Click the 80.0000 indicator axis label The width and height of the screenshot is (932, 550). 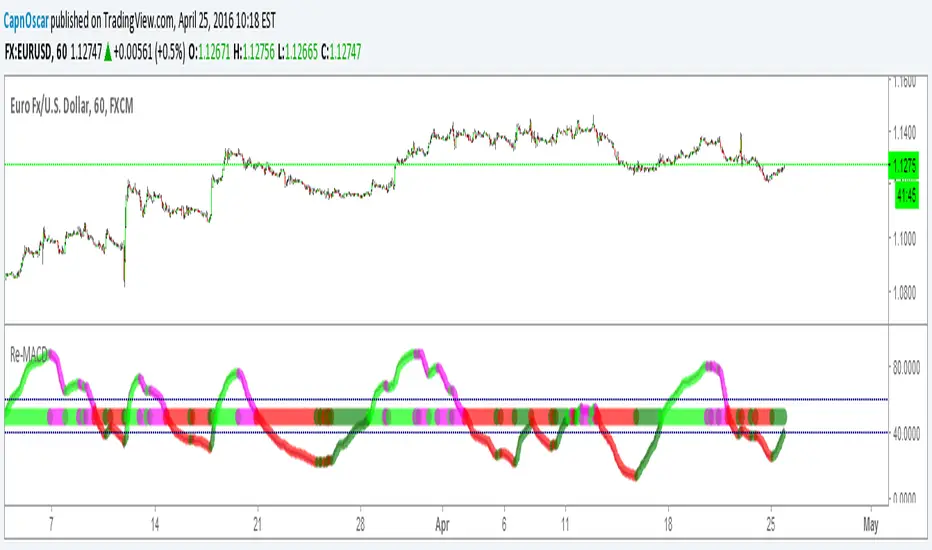pyautogui.click(x=906, y=368)
